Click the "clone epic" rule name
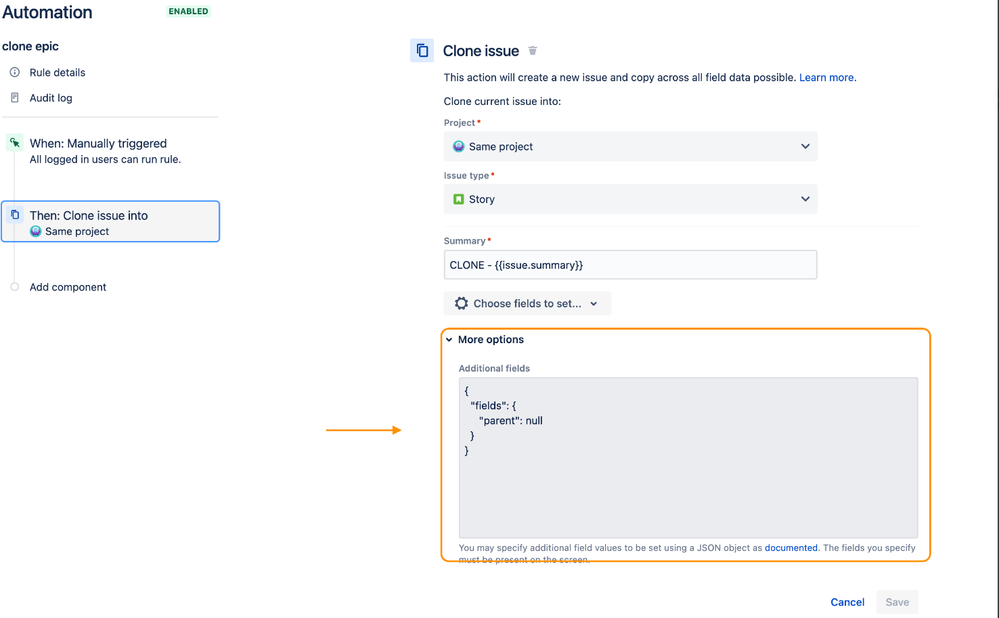 coord(31,46)
